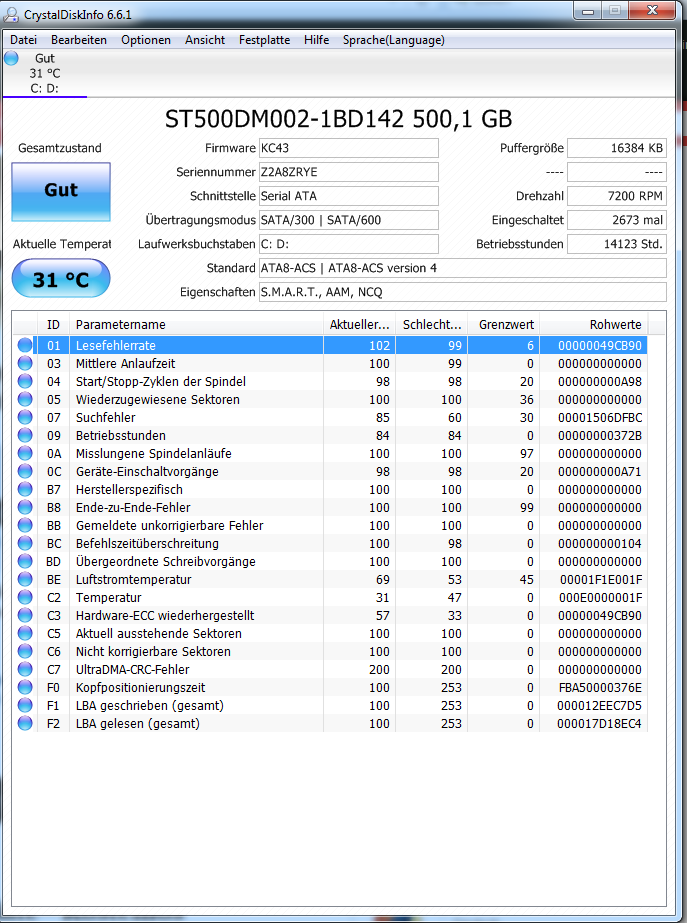Select the Luftstromtemperatur parameter name
The width and height of the screenshot is (687, 923).
tap(134, 579)
